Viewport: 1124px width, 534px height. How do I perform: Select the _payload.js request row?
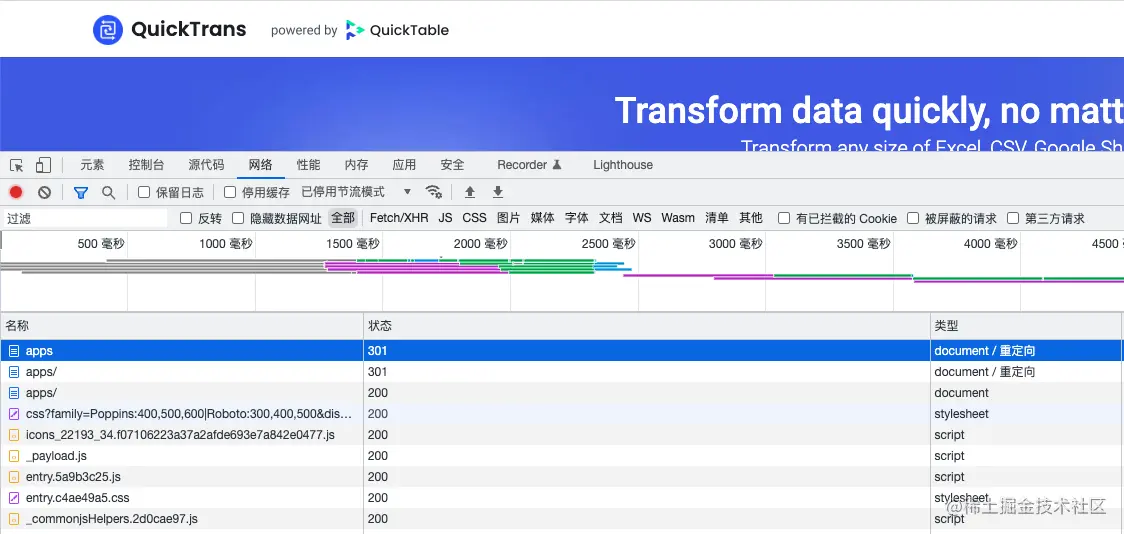tap(562, 456)
